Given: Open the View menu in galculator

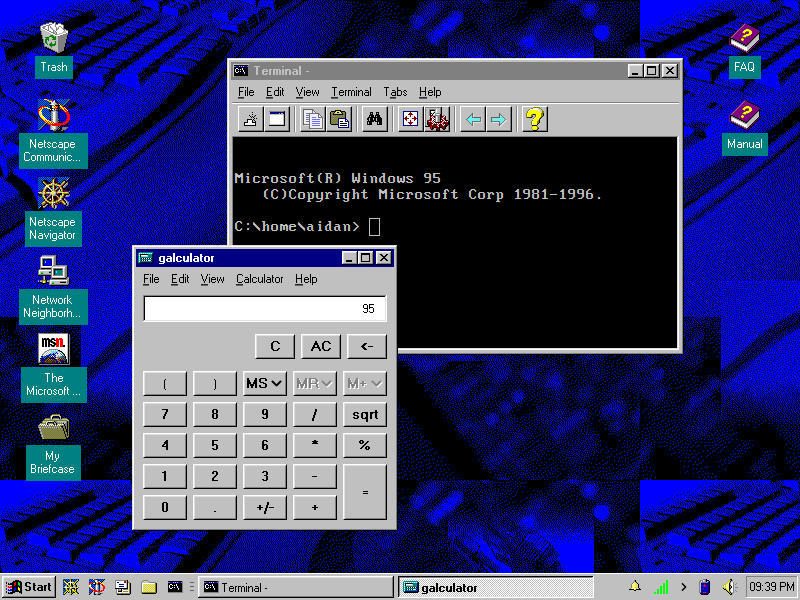Looking at the screenshot, I should click(x=212, y=279).
